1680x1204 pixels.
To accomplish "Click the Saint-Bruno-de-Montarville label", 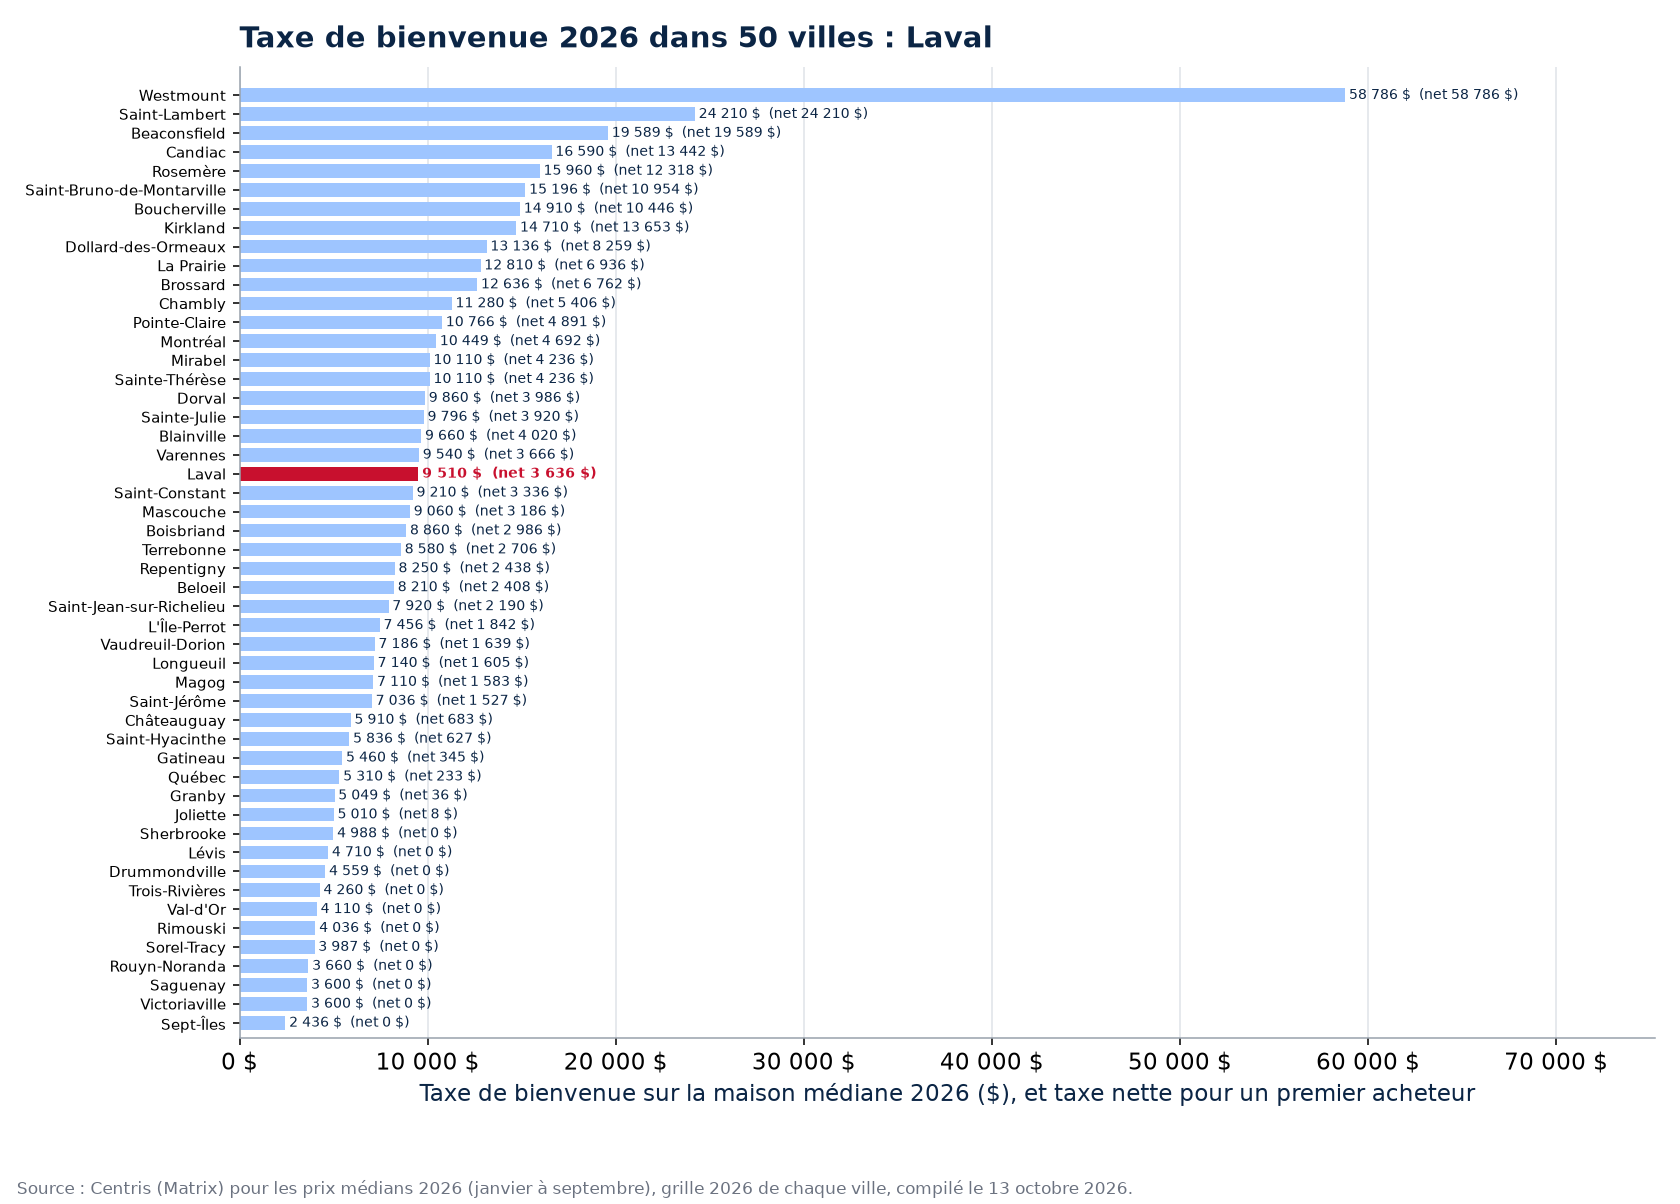I will [126, 190].
